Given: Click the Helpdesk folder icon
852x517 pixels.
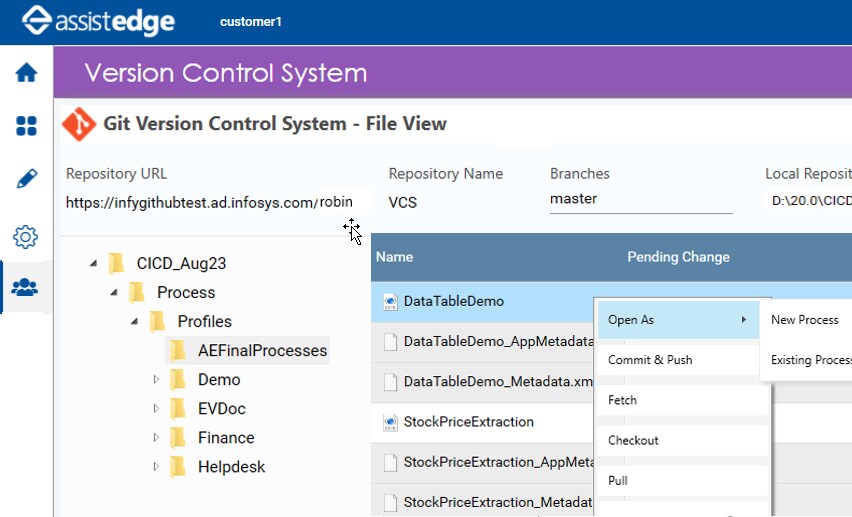Looking at the screenshot, I should (x=178, y=466).
